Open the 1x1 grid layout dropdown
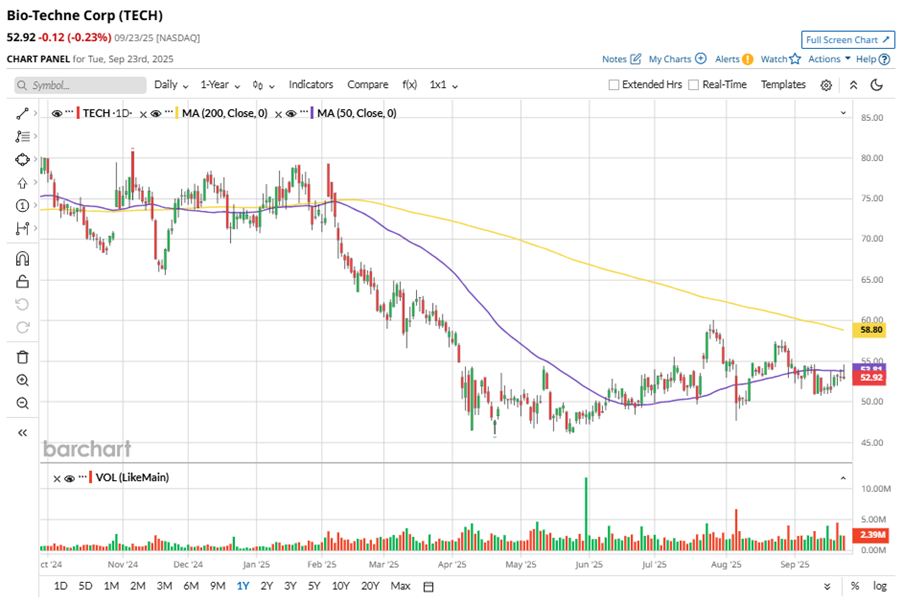 443,85
